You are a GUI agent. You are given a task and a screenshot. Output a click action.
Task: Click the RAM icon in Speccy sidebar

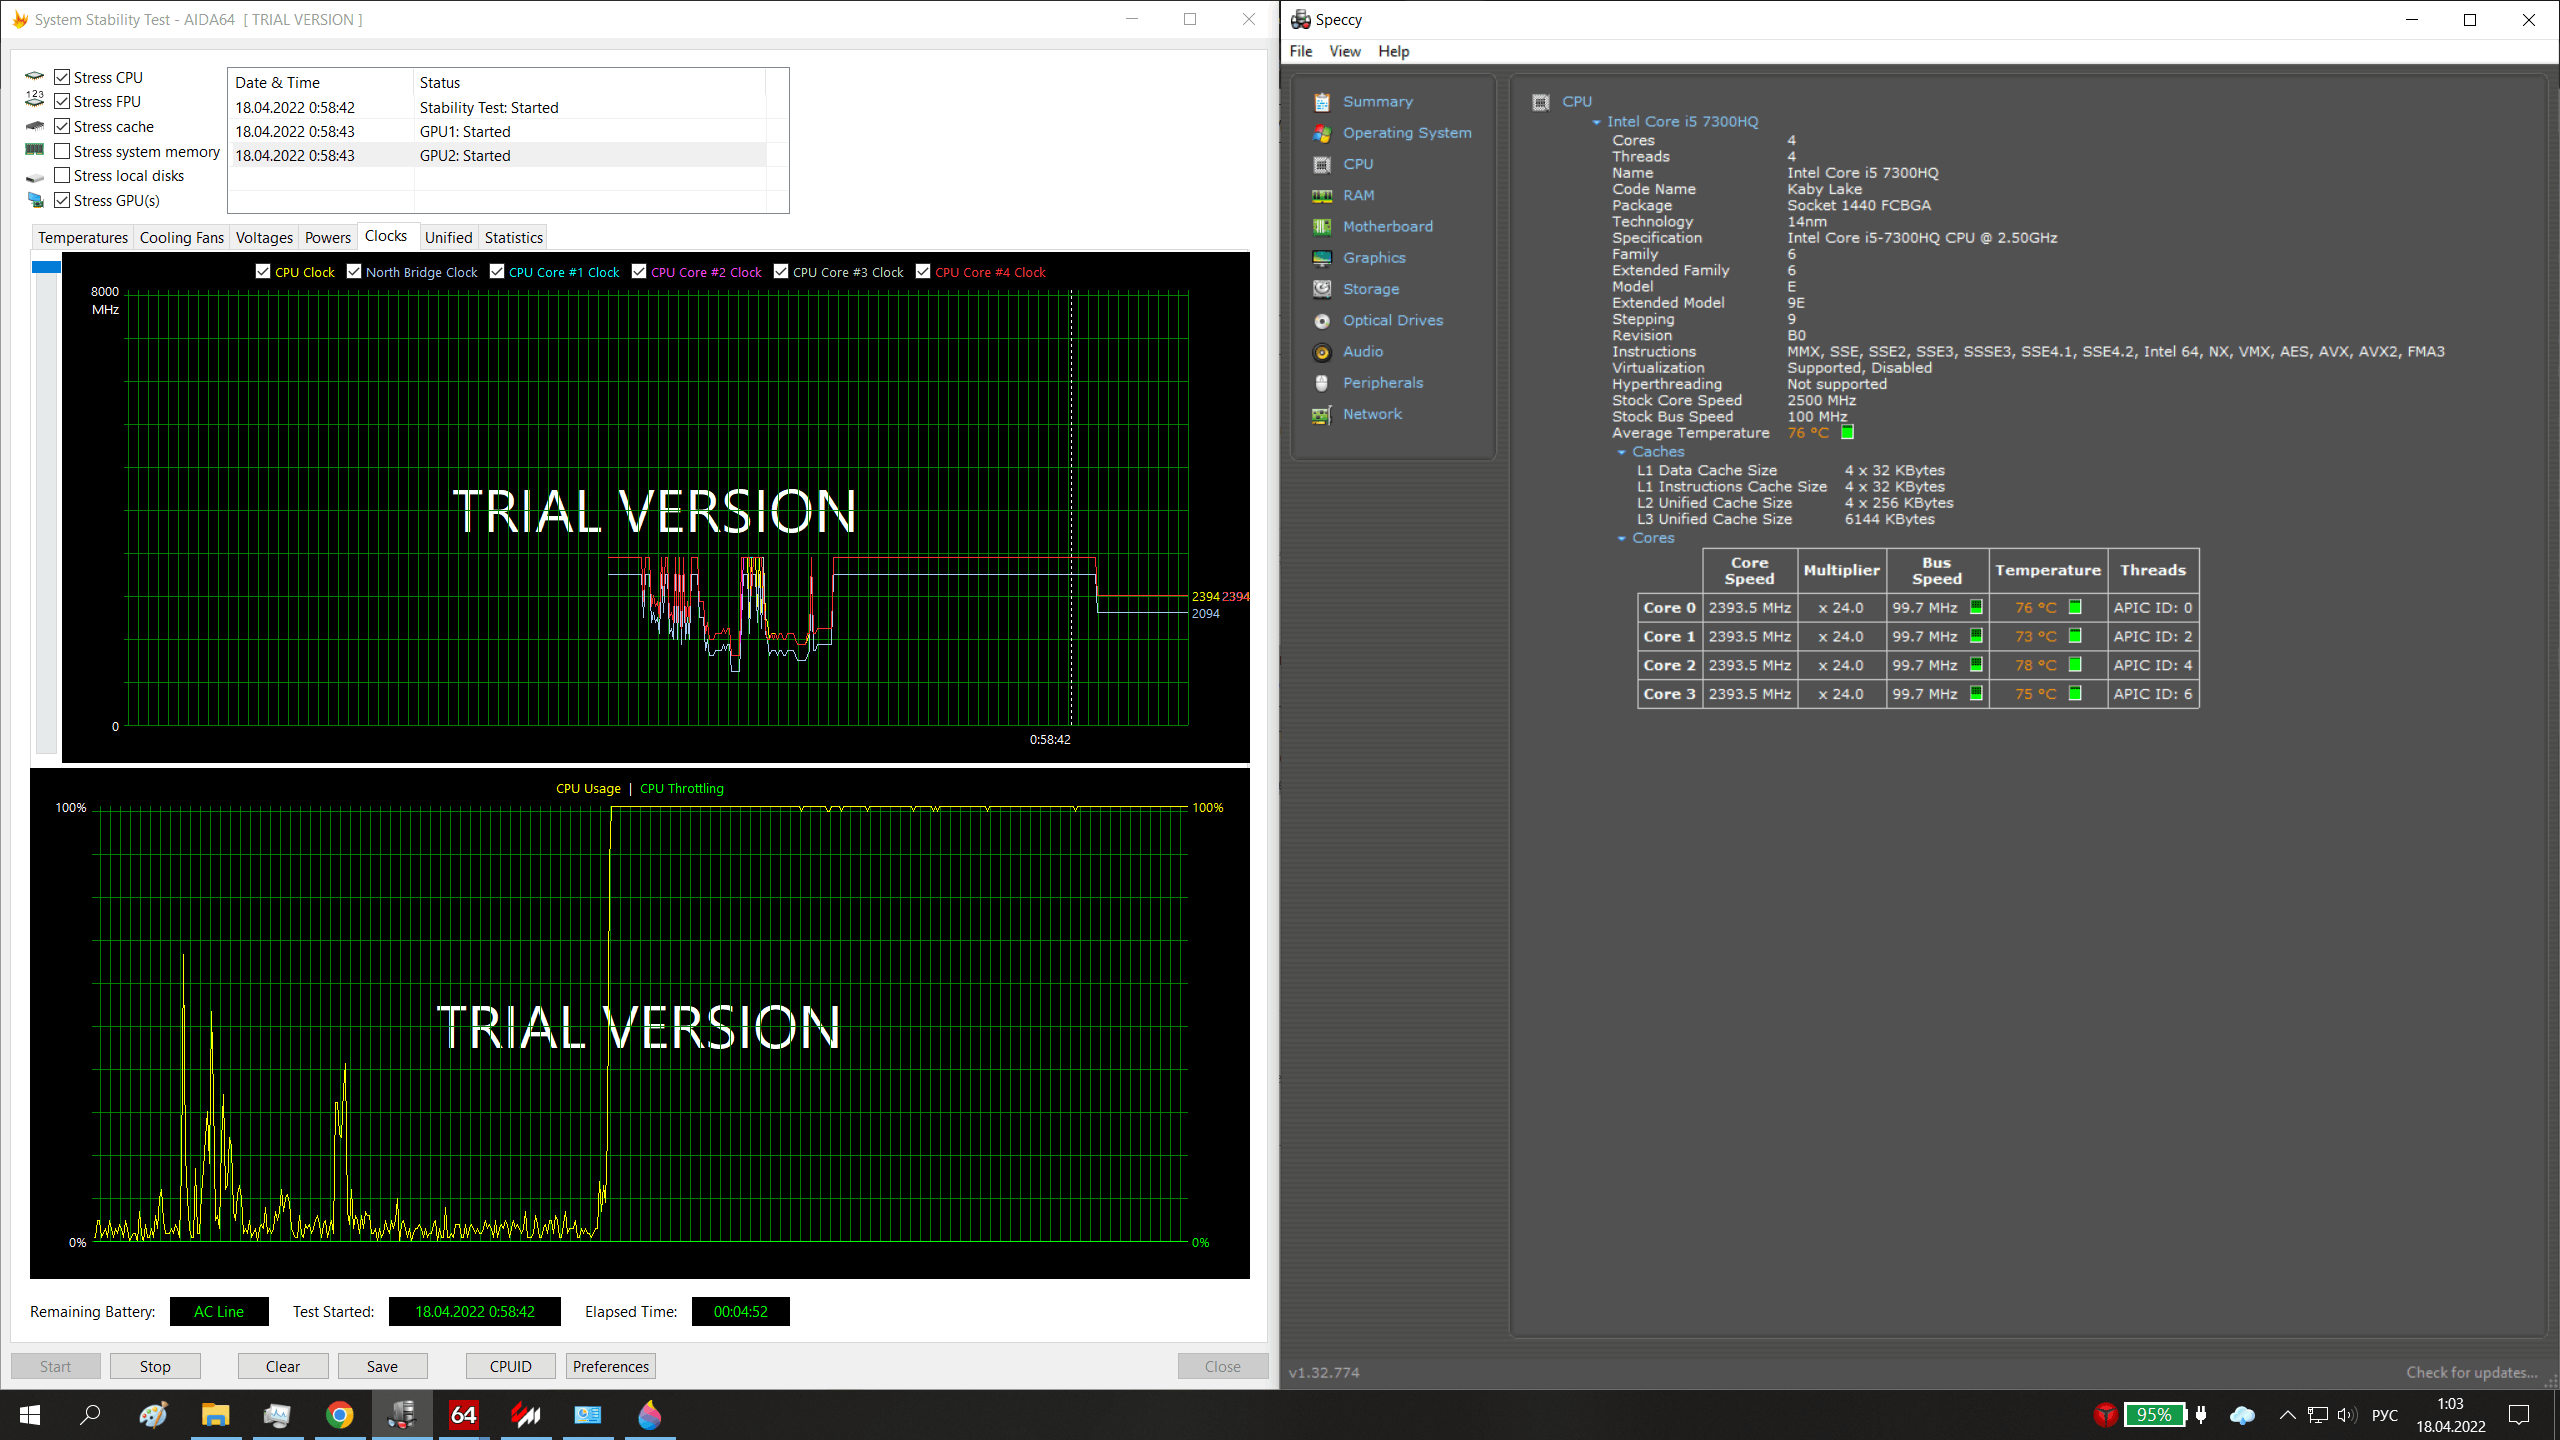1322,193
